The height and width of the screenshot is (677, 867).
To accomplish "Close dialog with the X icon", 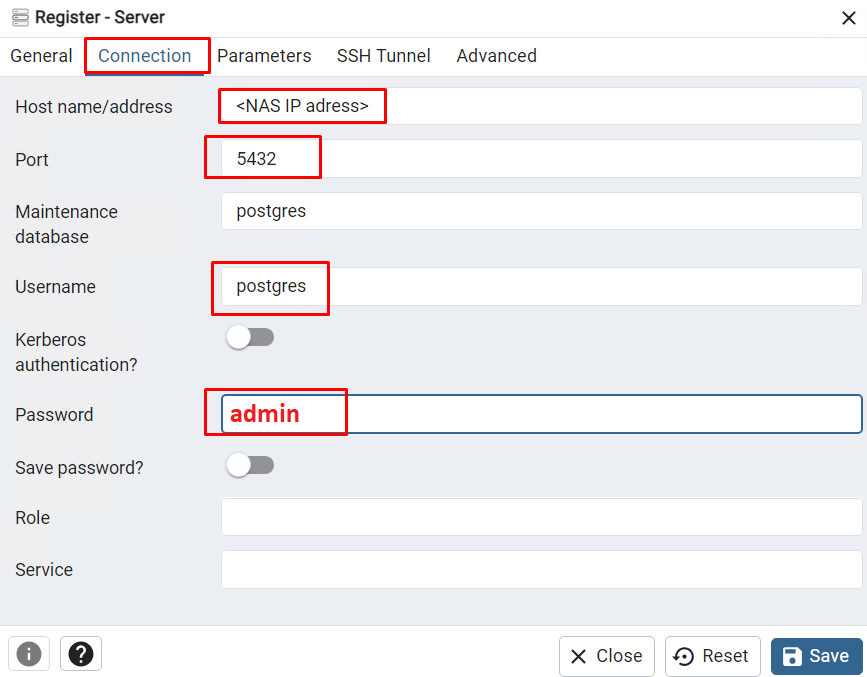I will pyautogui.click(x=849, y=17).
